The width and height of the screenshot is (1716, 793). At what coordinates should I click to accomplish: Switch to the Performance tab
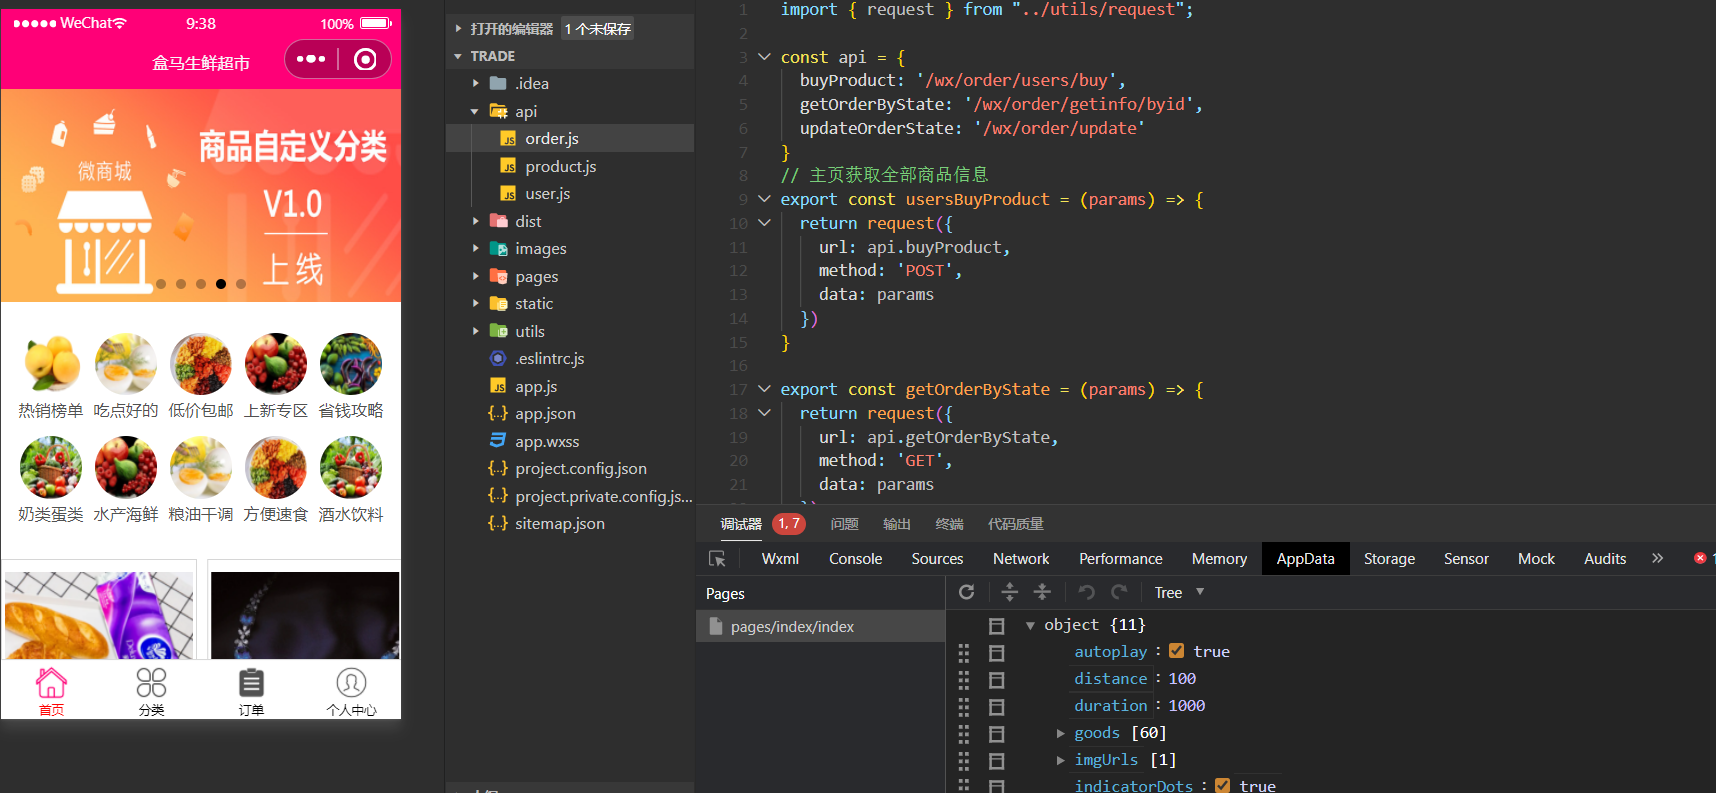[1120, 559]
